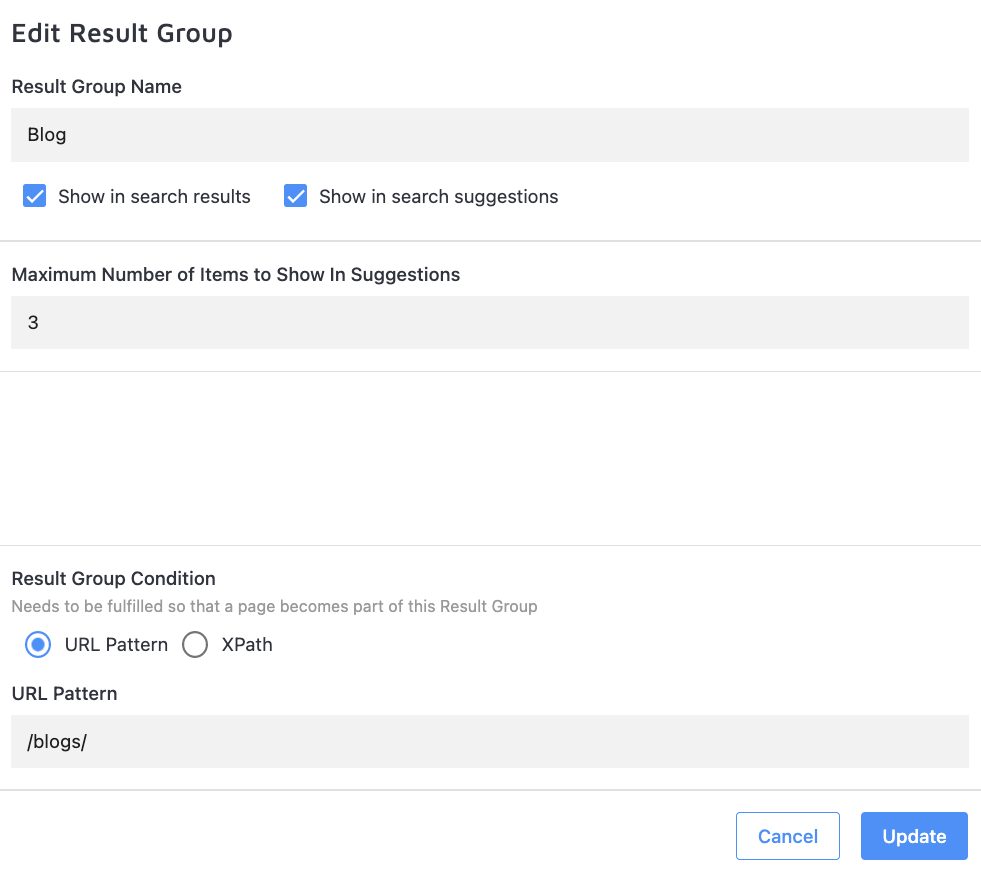
Task: Click the URL Pattern field containing /blogs/
Action: point(489,742)
